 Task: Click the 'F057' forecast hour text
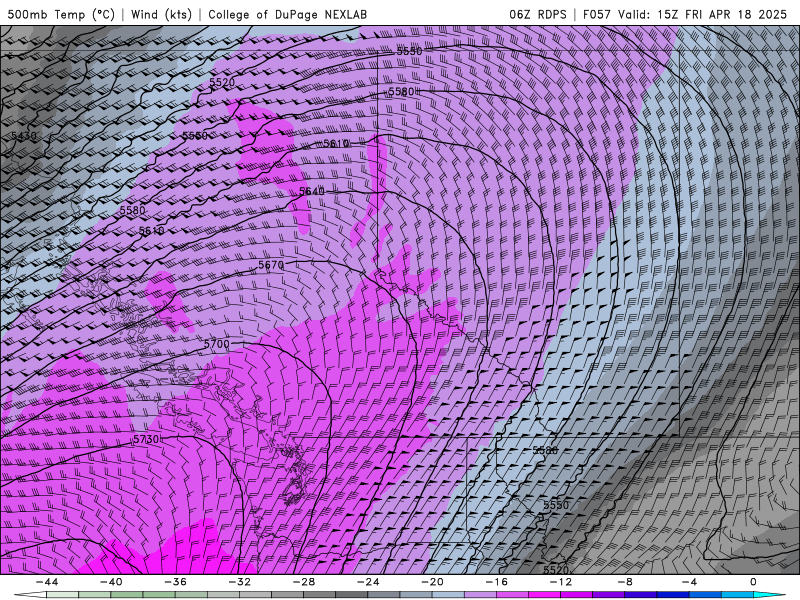pos(596,14)
